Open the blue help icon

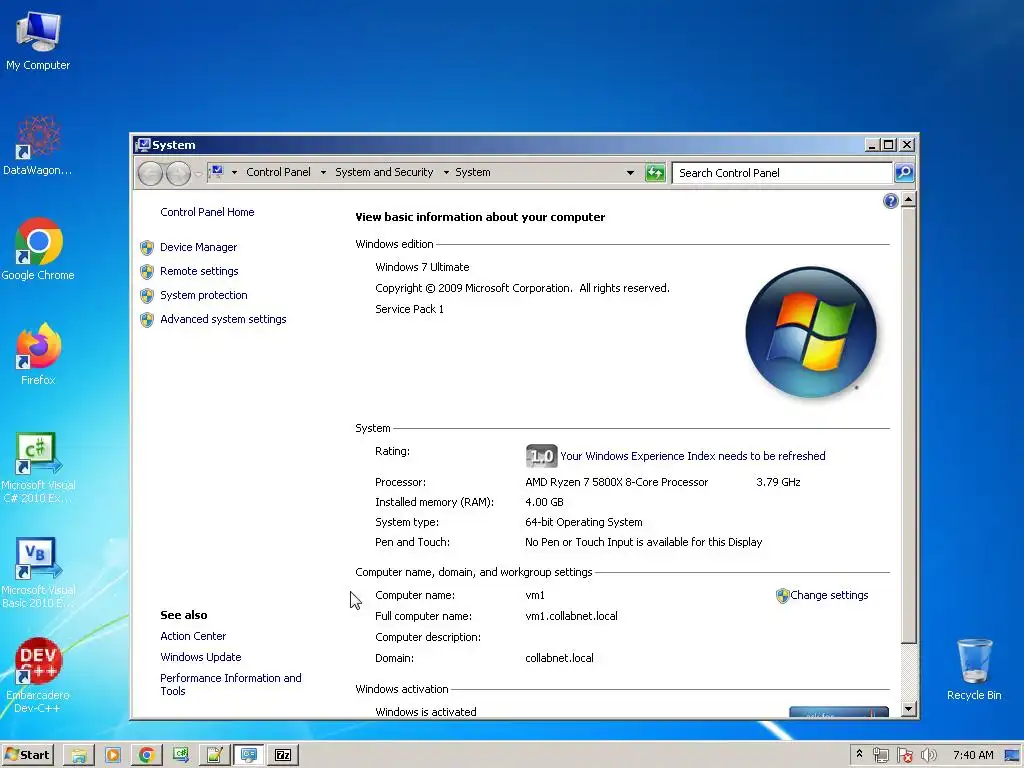point(890,201)
